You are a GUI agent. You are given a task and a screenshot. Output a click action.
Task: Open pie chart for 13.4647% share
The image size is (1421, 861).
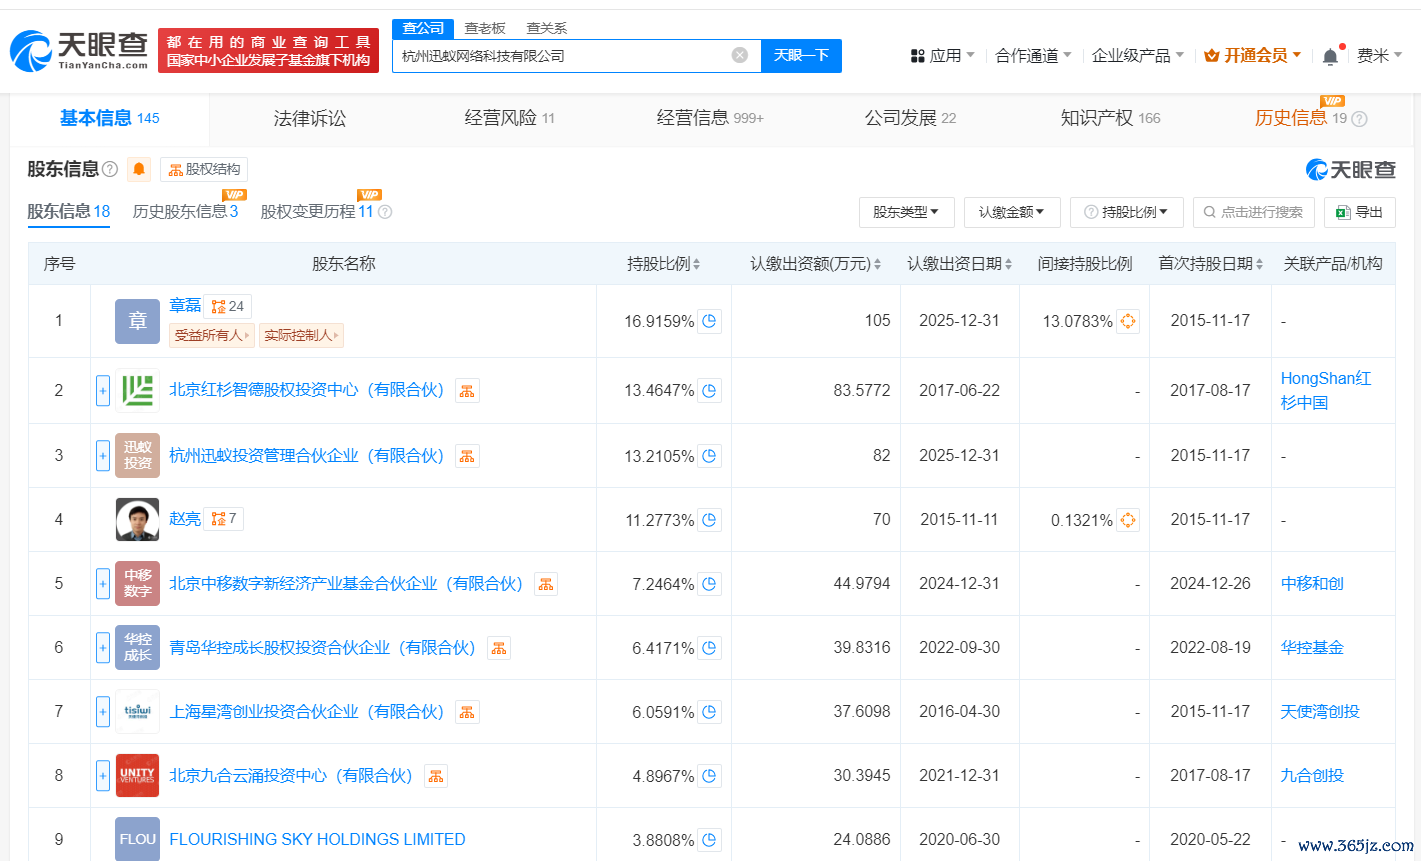point(709,390)
